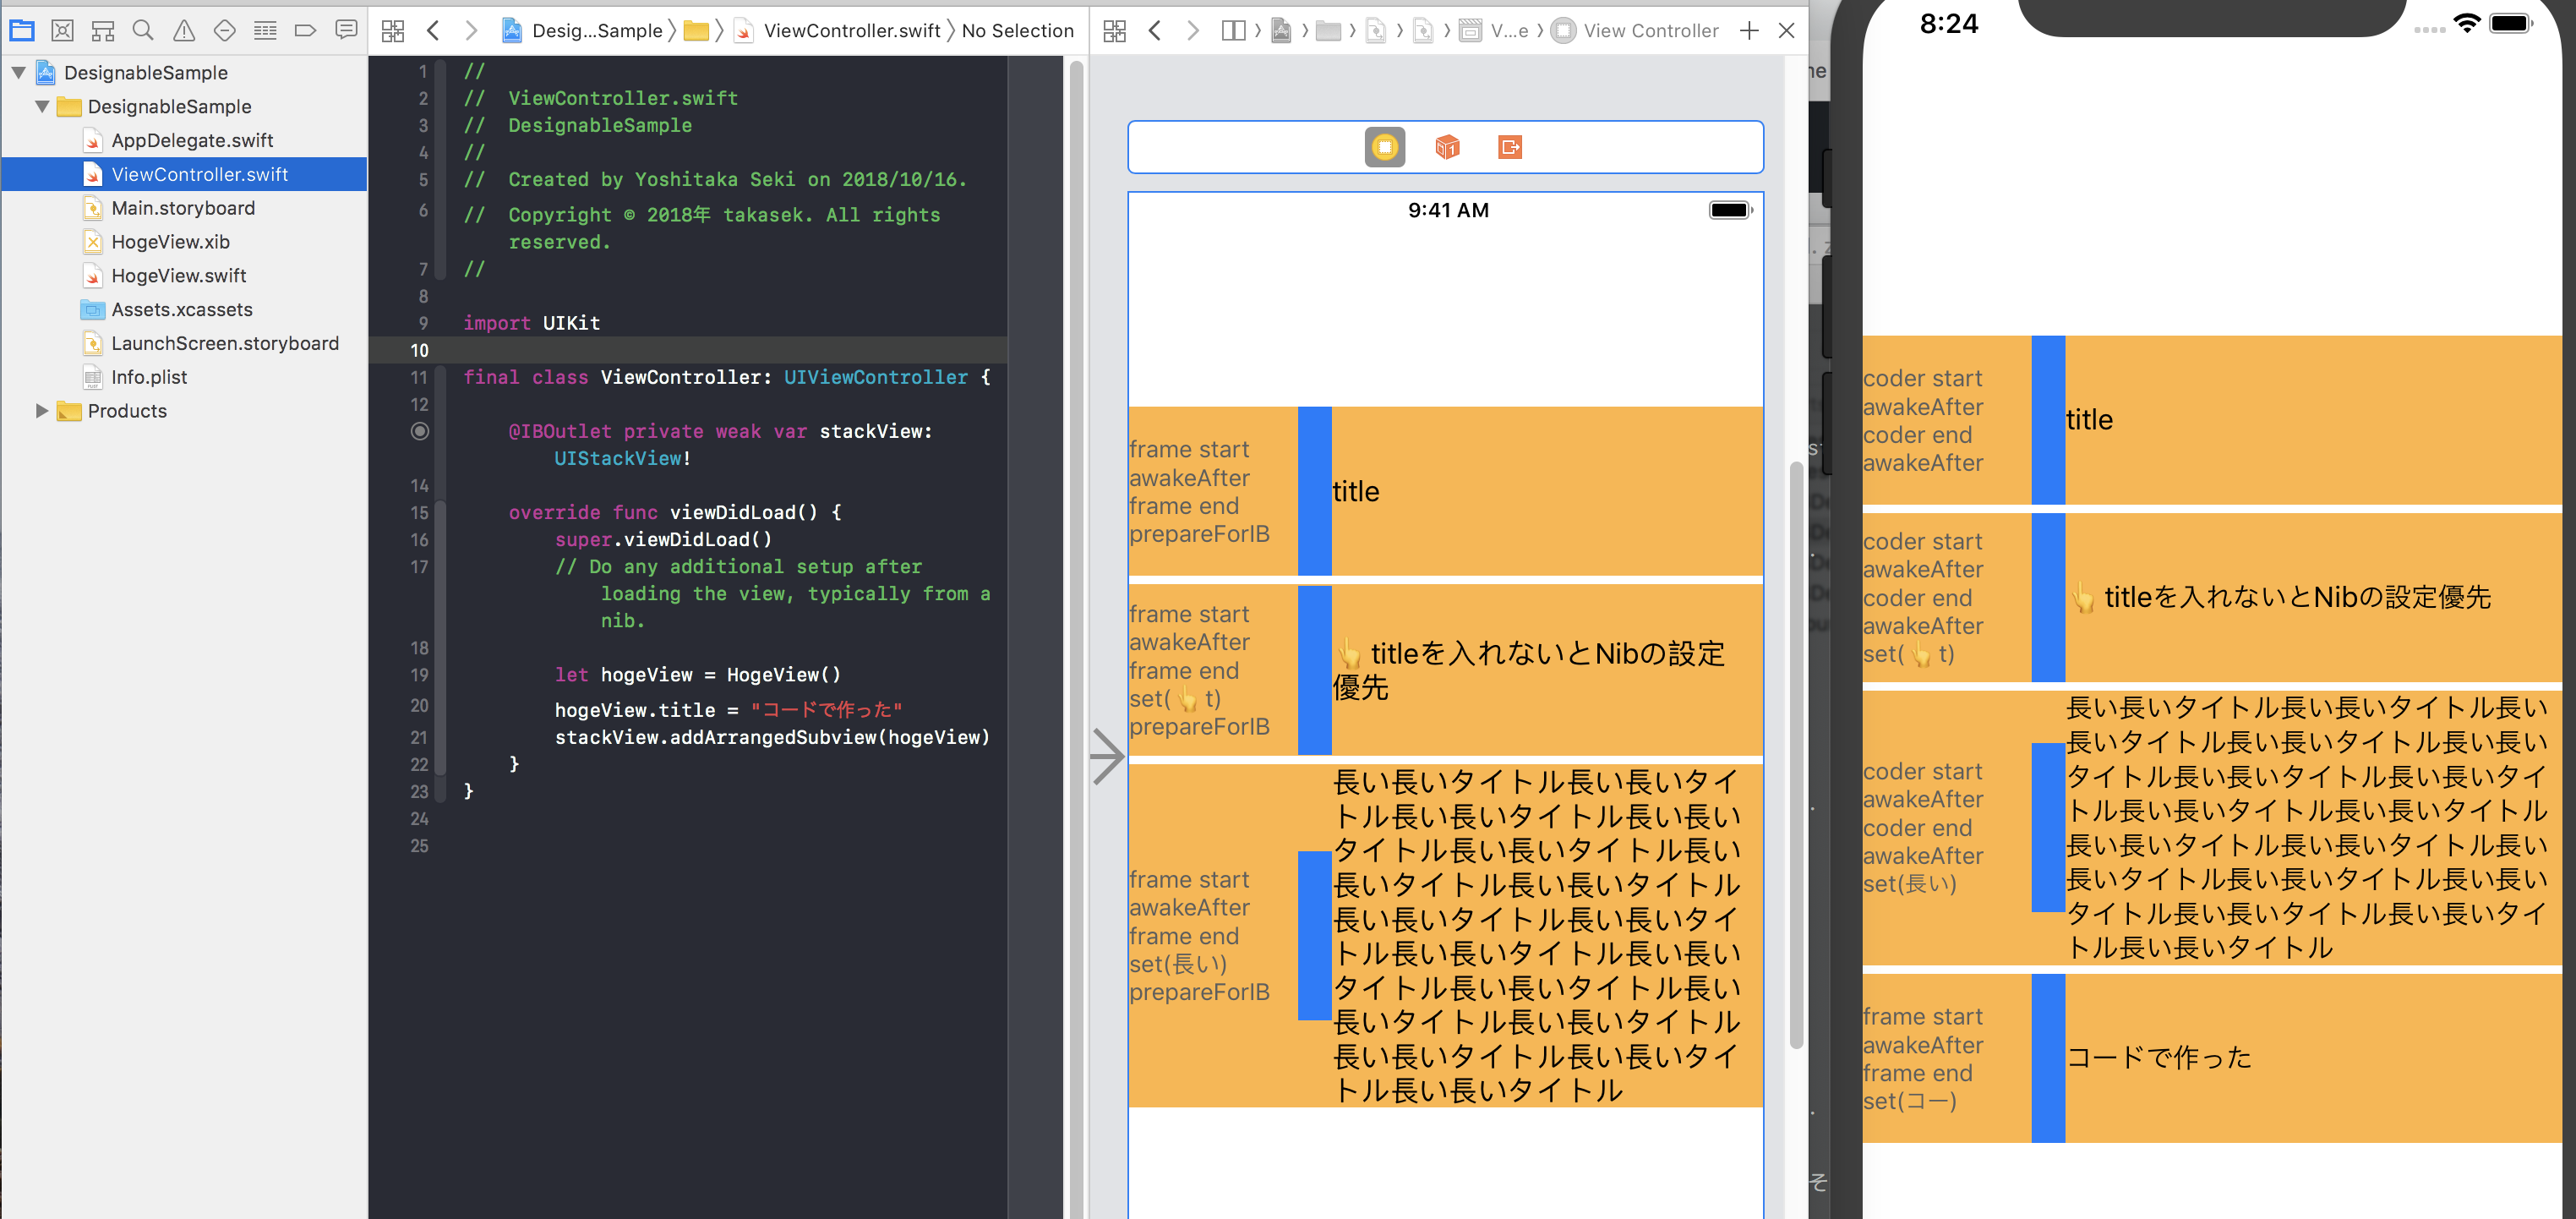Viewport: 2576px width, 1219px height.
Task: Expand the Products folder
Action: pos(42,410)
